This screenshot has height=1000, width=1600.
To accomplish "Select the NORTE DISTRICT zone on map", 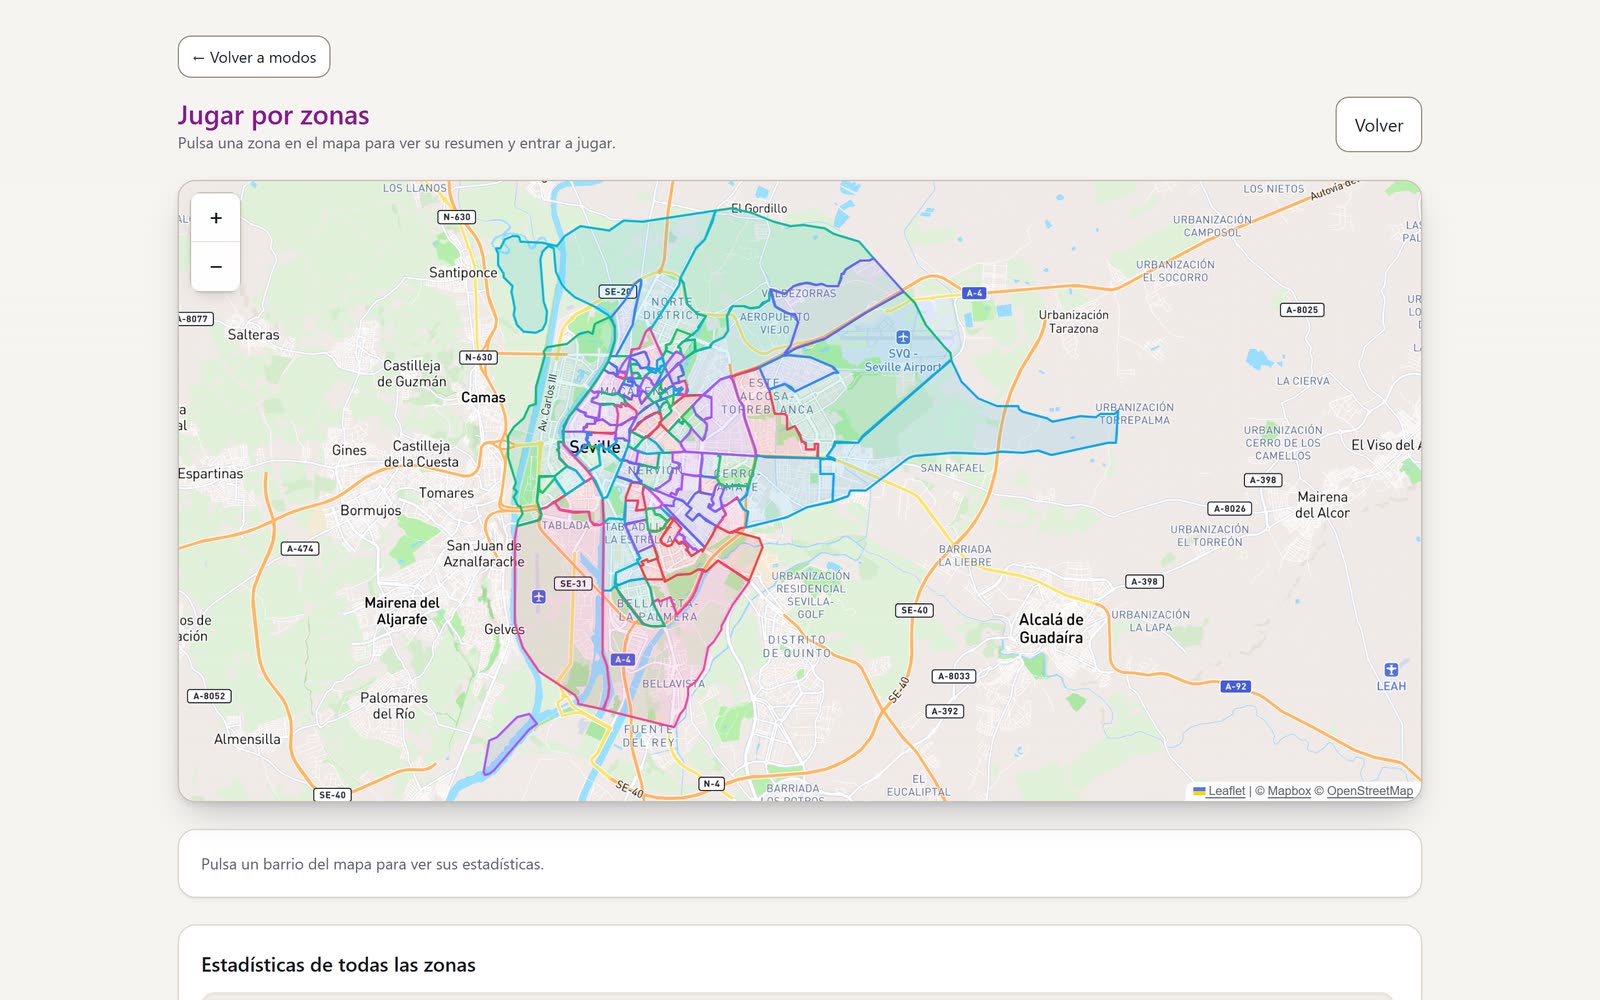I will coord(671,308).
